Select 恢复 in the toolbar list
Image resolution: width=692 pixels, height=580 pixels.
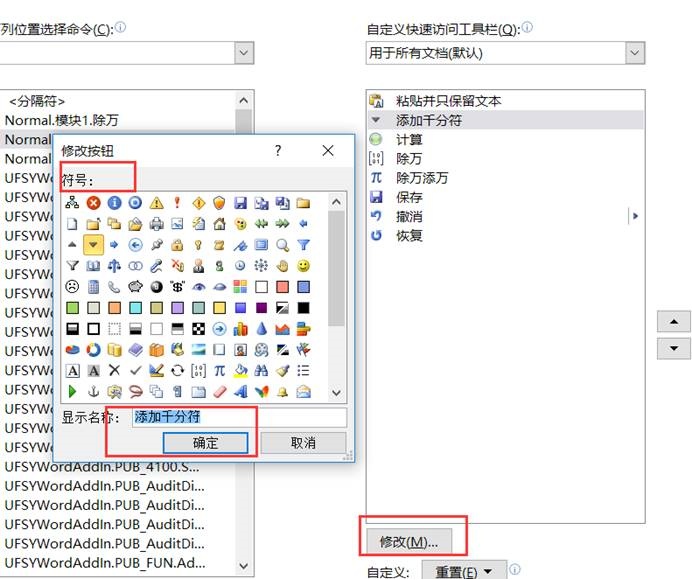coord(505,235)
